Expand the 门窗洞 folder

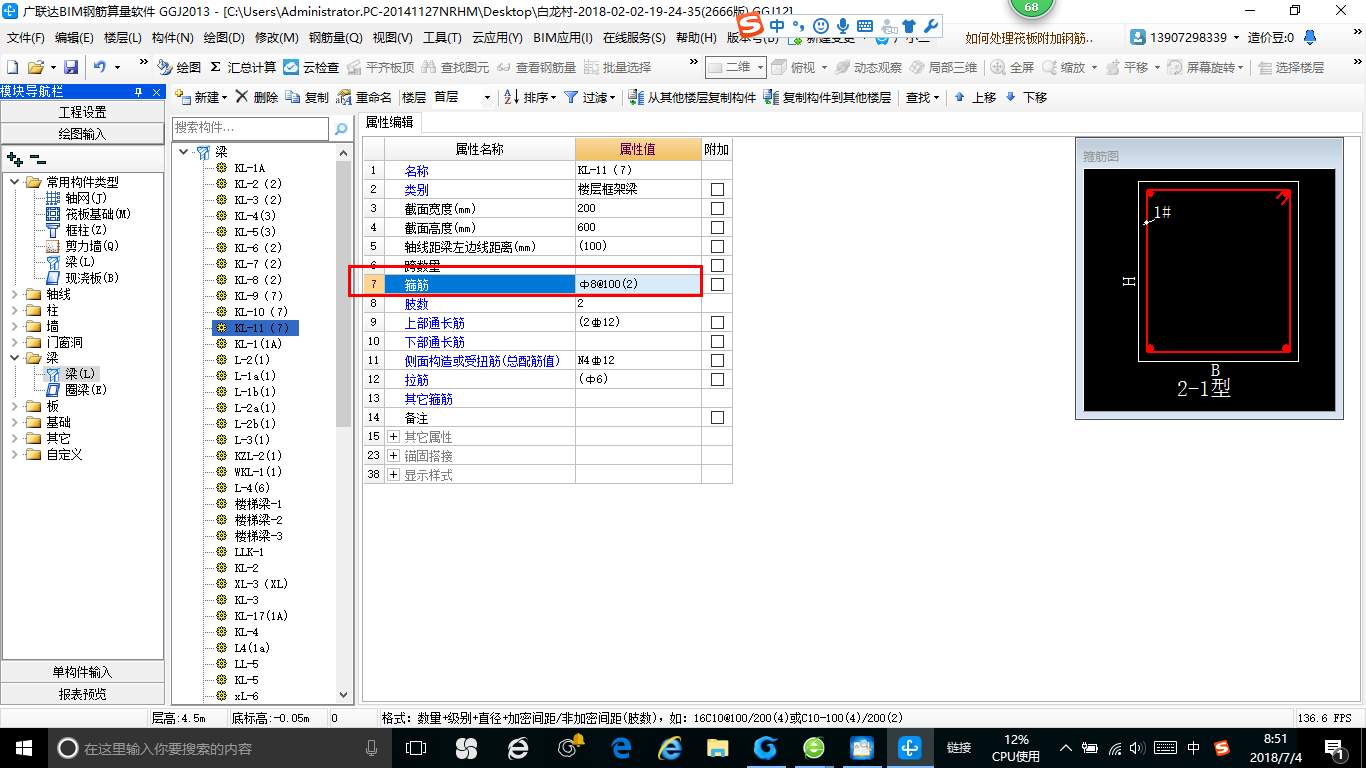(x=14, y=342)
